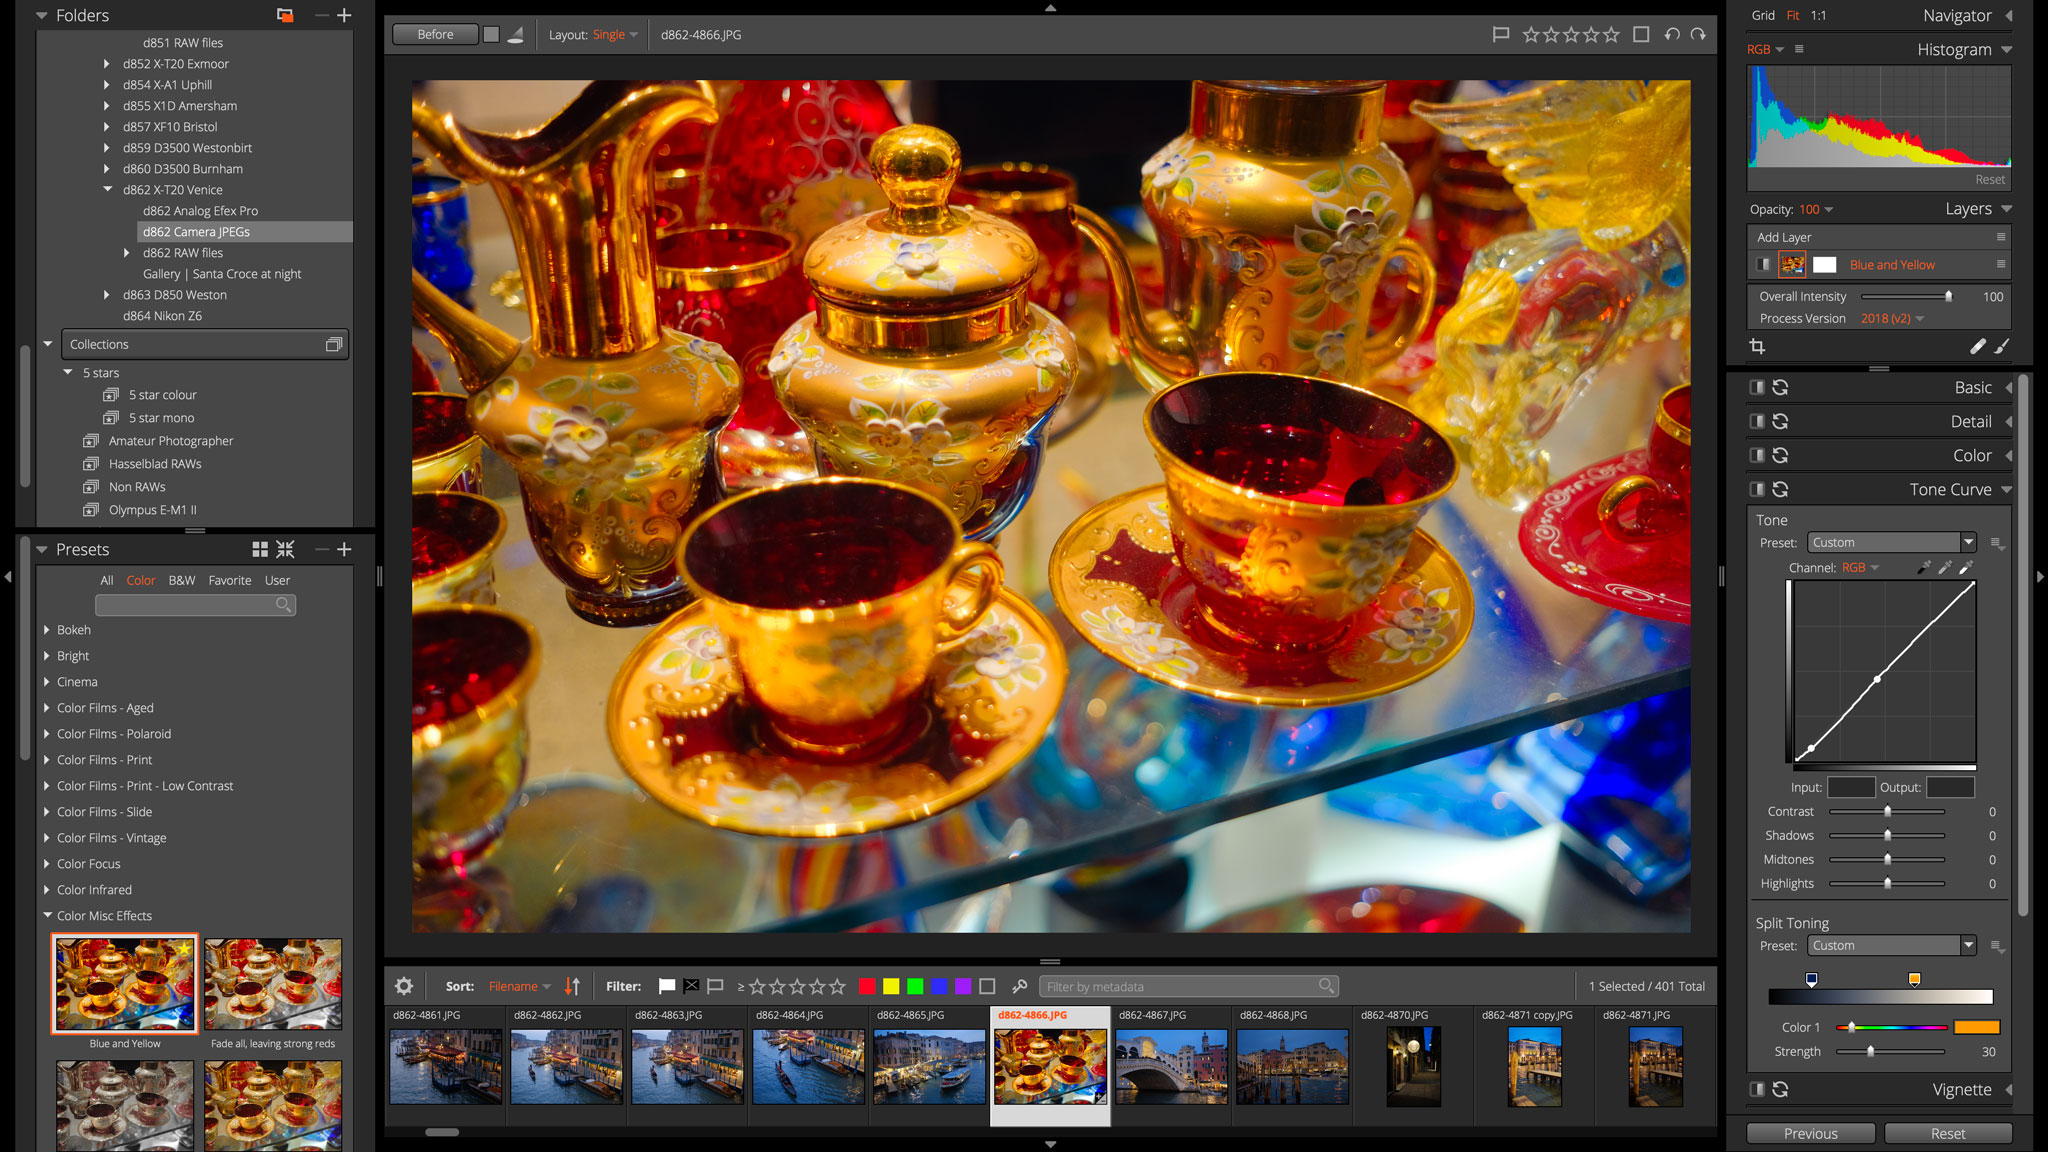This screenshot has height=1152, width=2048.
Task: Switch presets to grid view icon
Action: click(x=260, y=549)
